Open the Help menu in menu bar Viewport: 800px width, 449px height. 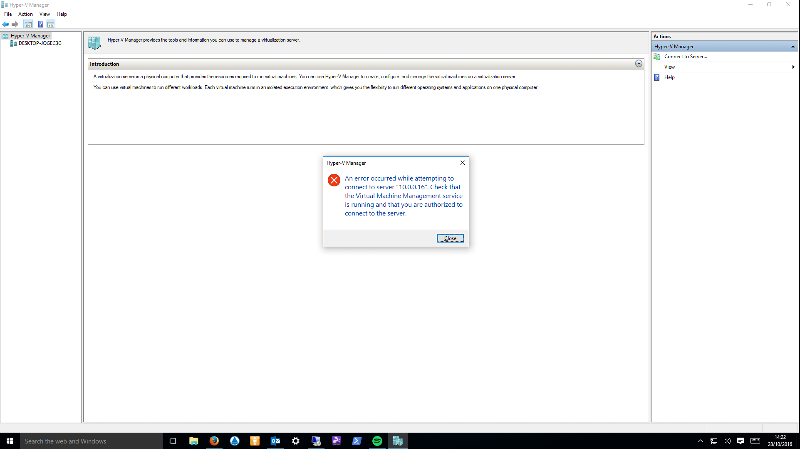click(62, 14)
